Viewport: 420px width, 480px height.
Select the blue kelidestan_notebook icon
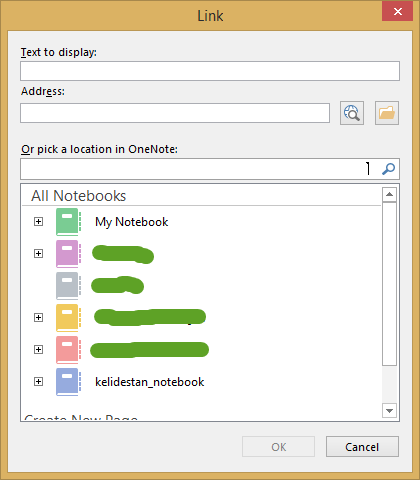click(68, 382)
